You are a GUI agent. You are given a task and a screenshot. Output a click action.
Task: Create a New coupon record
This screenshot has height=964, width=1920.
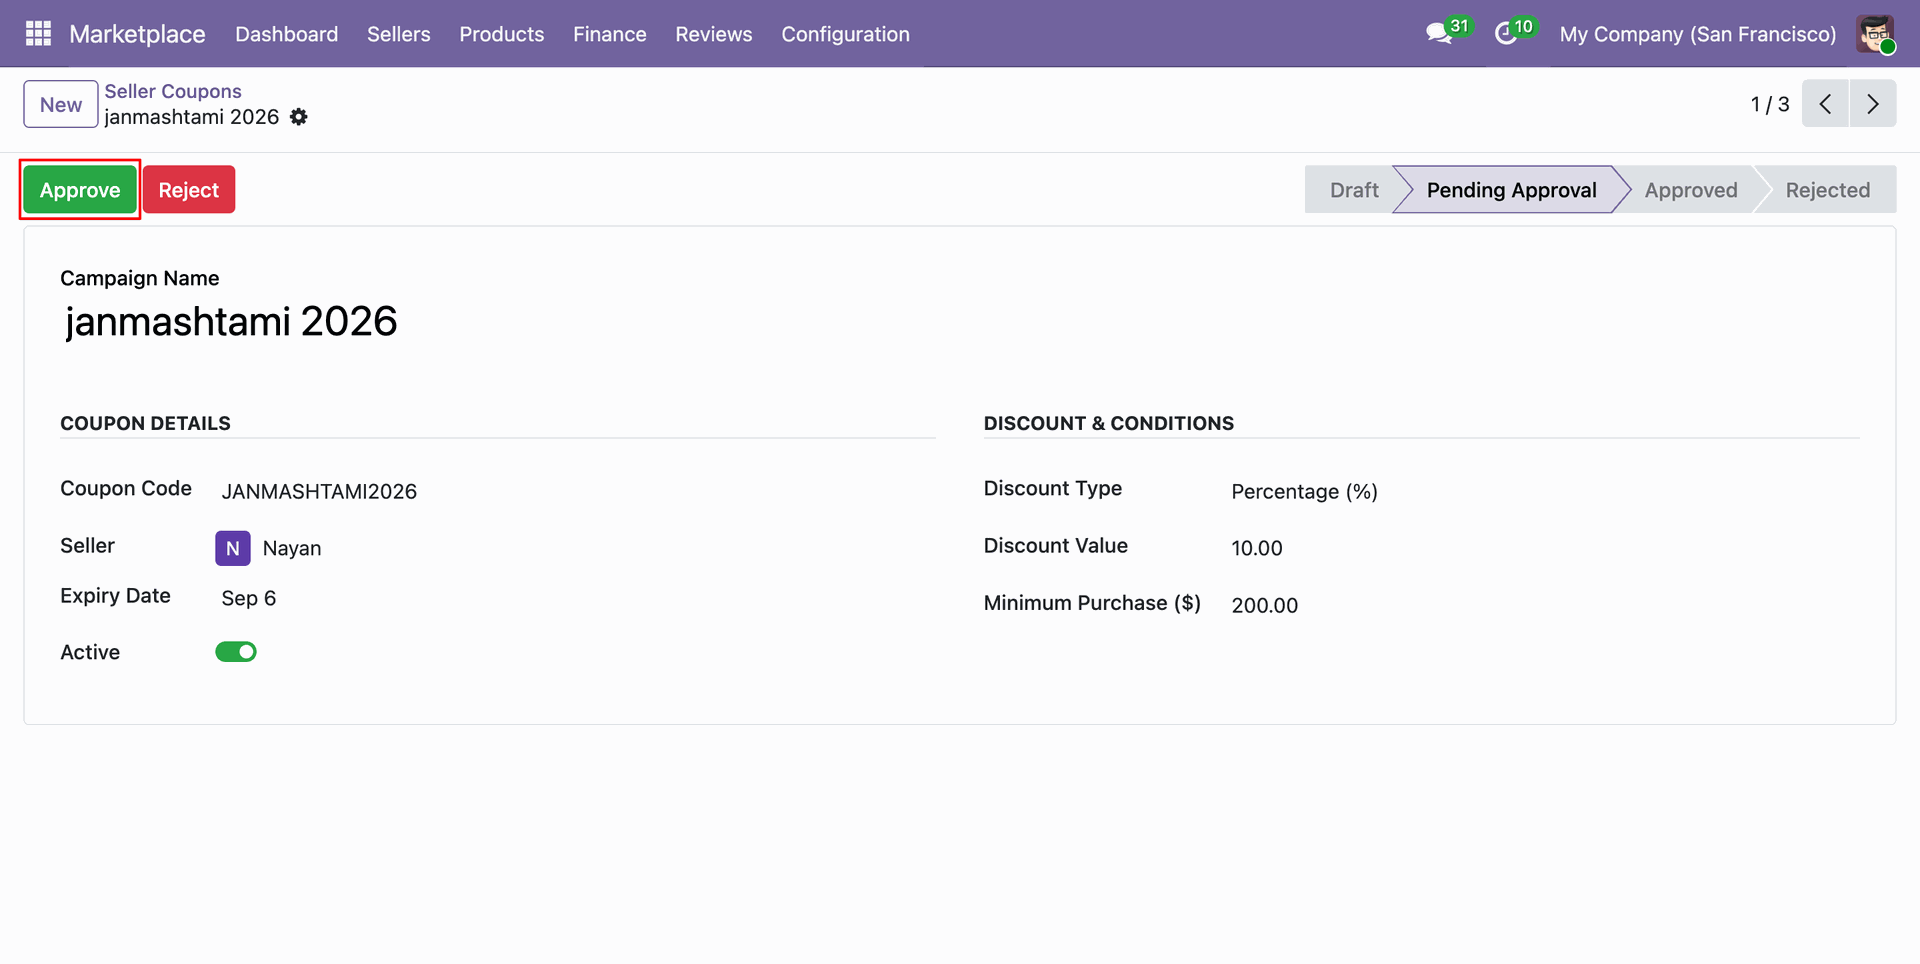61,104
